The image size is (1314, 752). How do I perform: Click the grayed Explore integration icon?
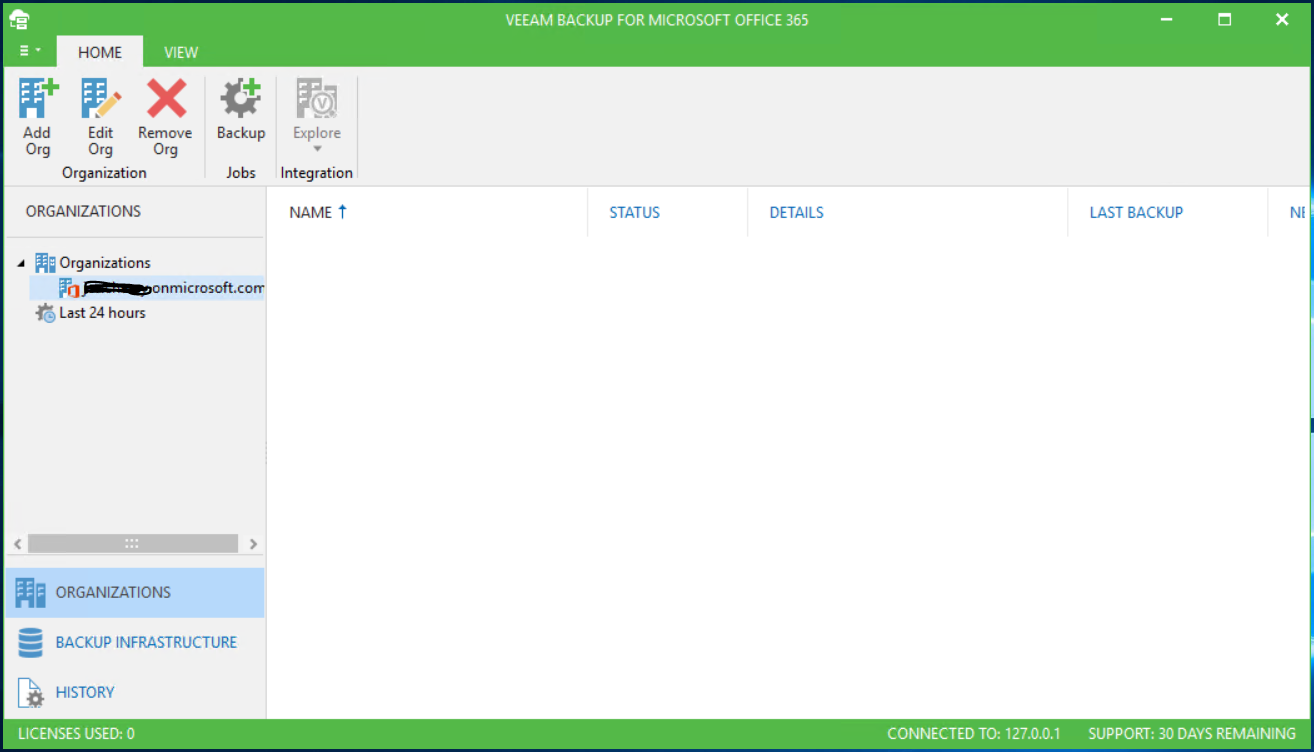[x=317, y=100]
